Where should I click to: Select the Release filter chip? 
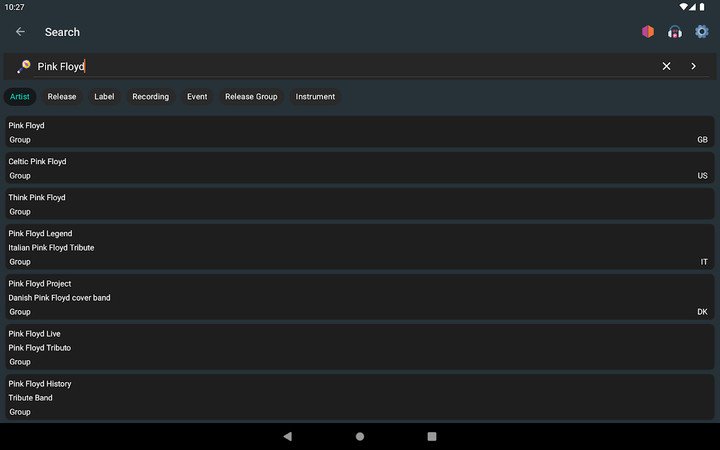pyautogui.click(x=62, y=96)
